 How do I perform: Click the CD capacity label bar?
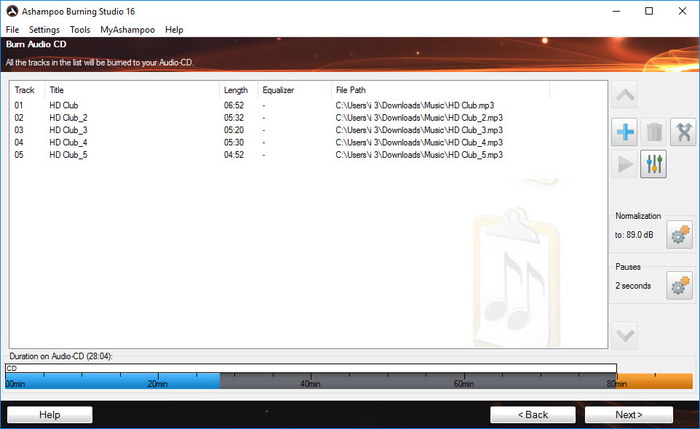[x=311, y=368]
